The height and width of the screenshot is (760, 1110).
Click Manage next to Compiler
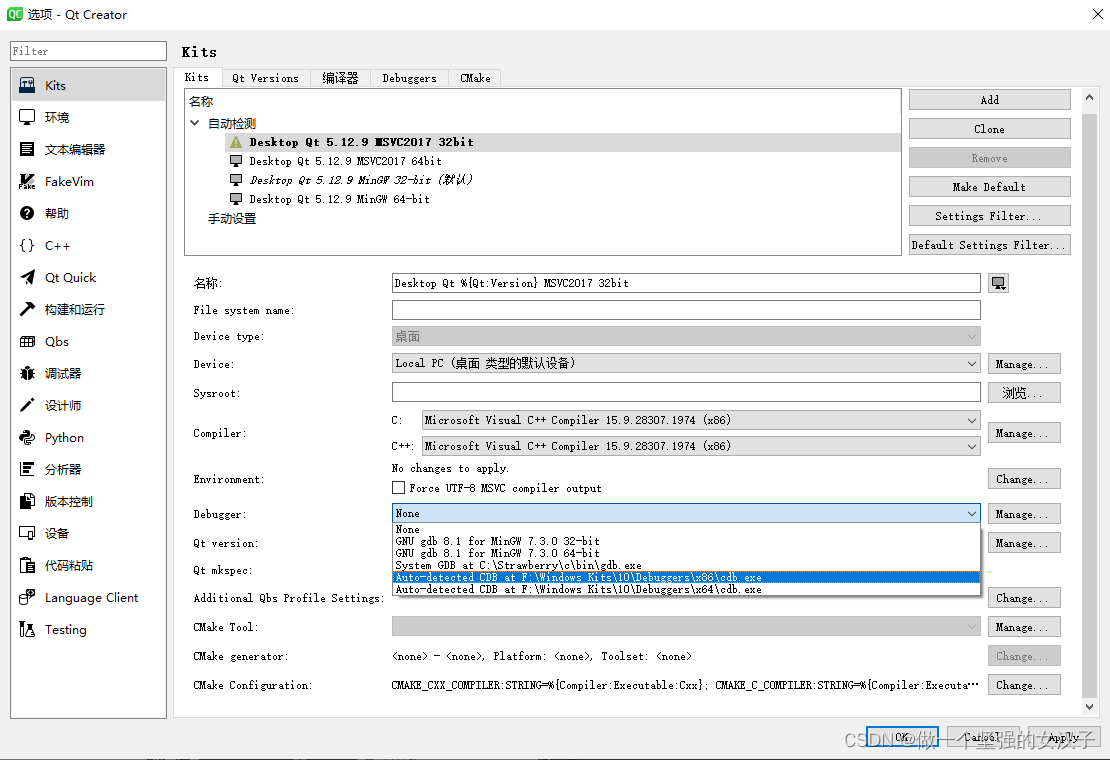tap(1024, 433)
